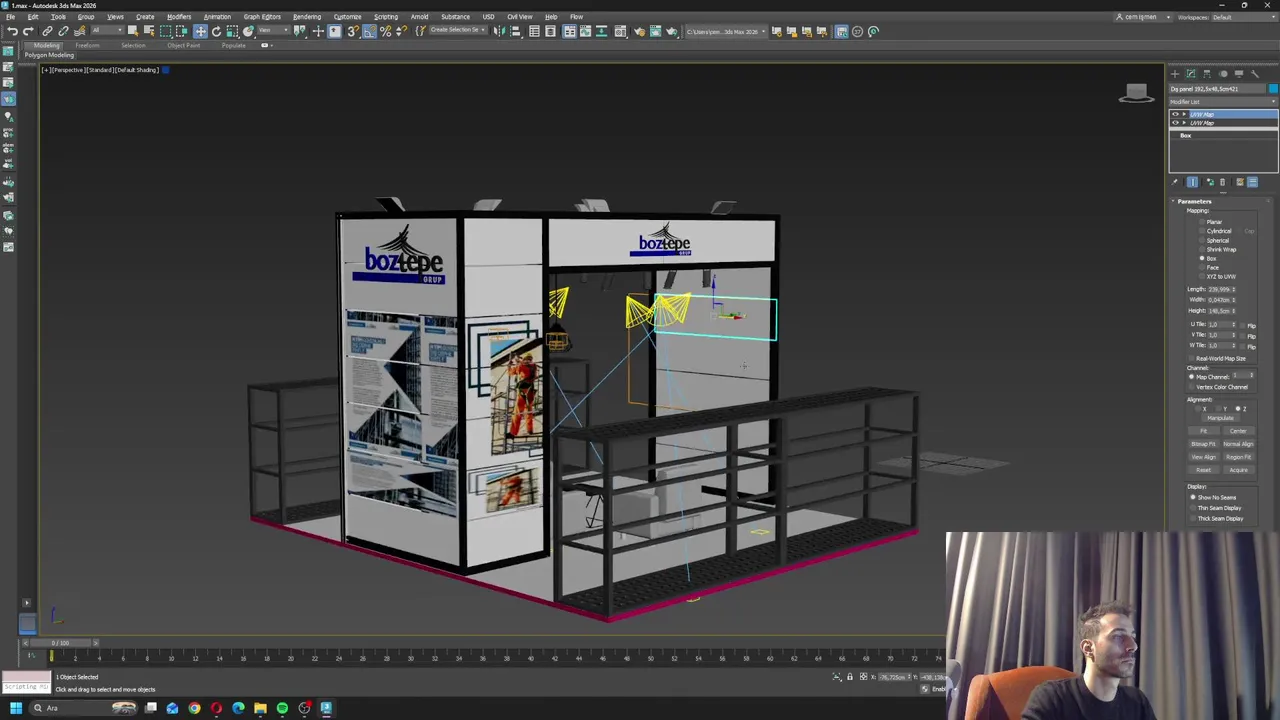The height and width of the screenshot is (720, 1280).
Task: Open Chrome from the Windows taskbar
Action: coord(194,708)
